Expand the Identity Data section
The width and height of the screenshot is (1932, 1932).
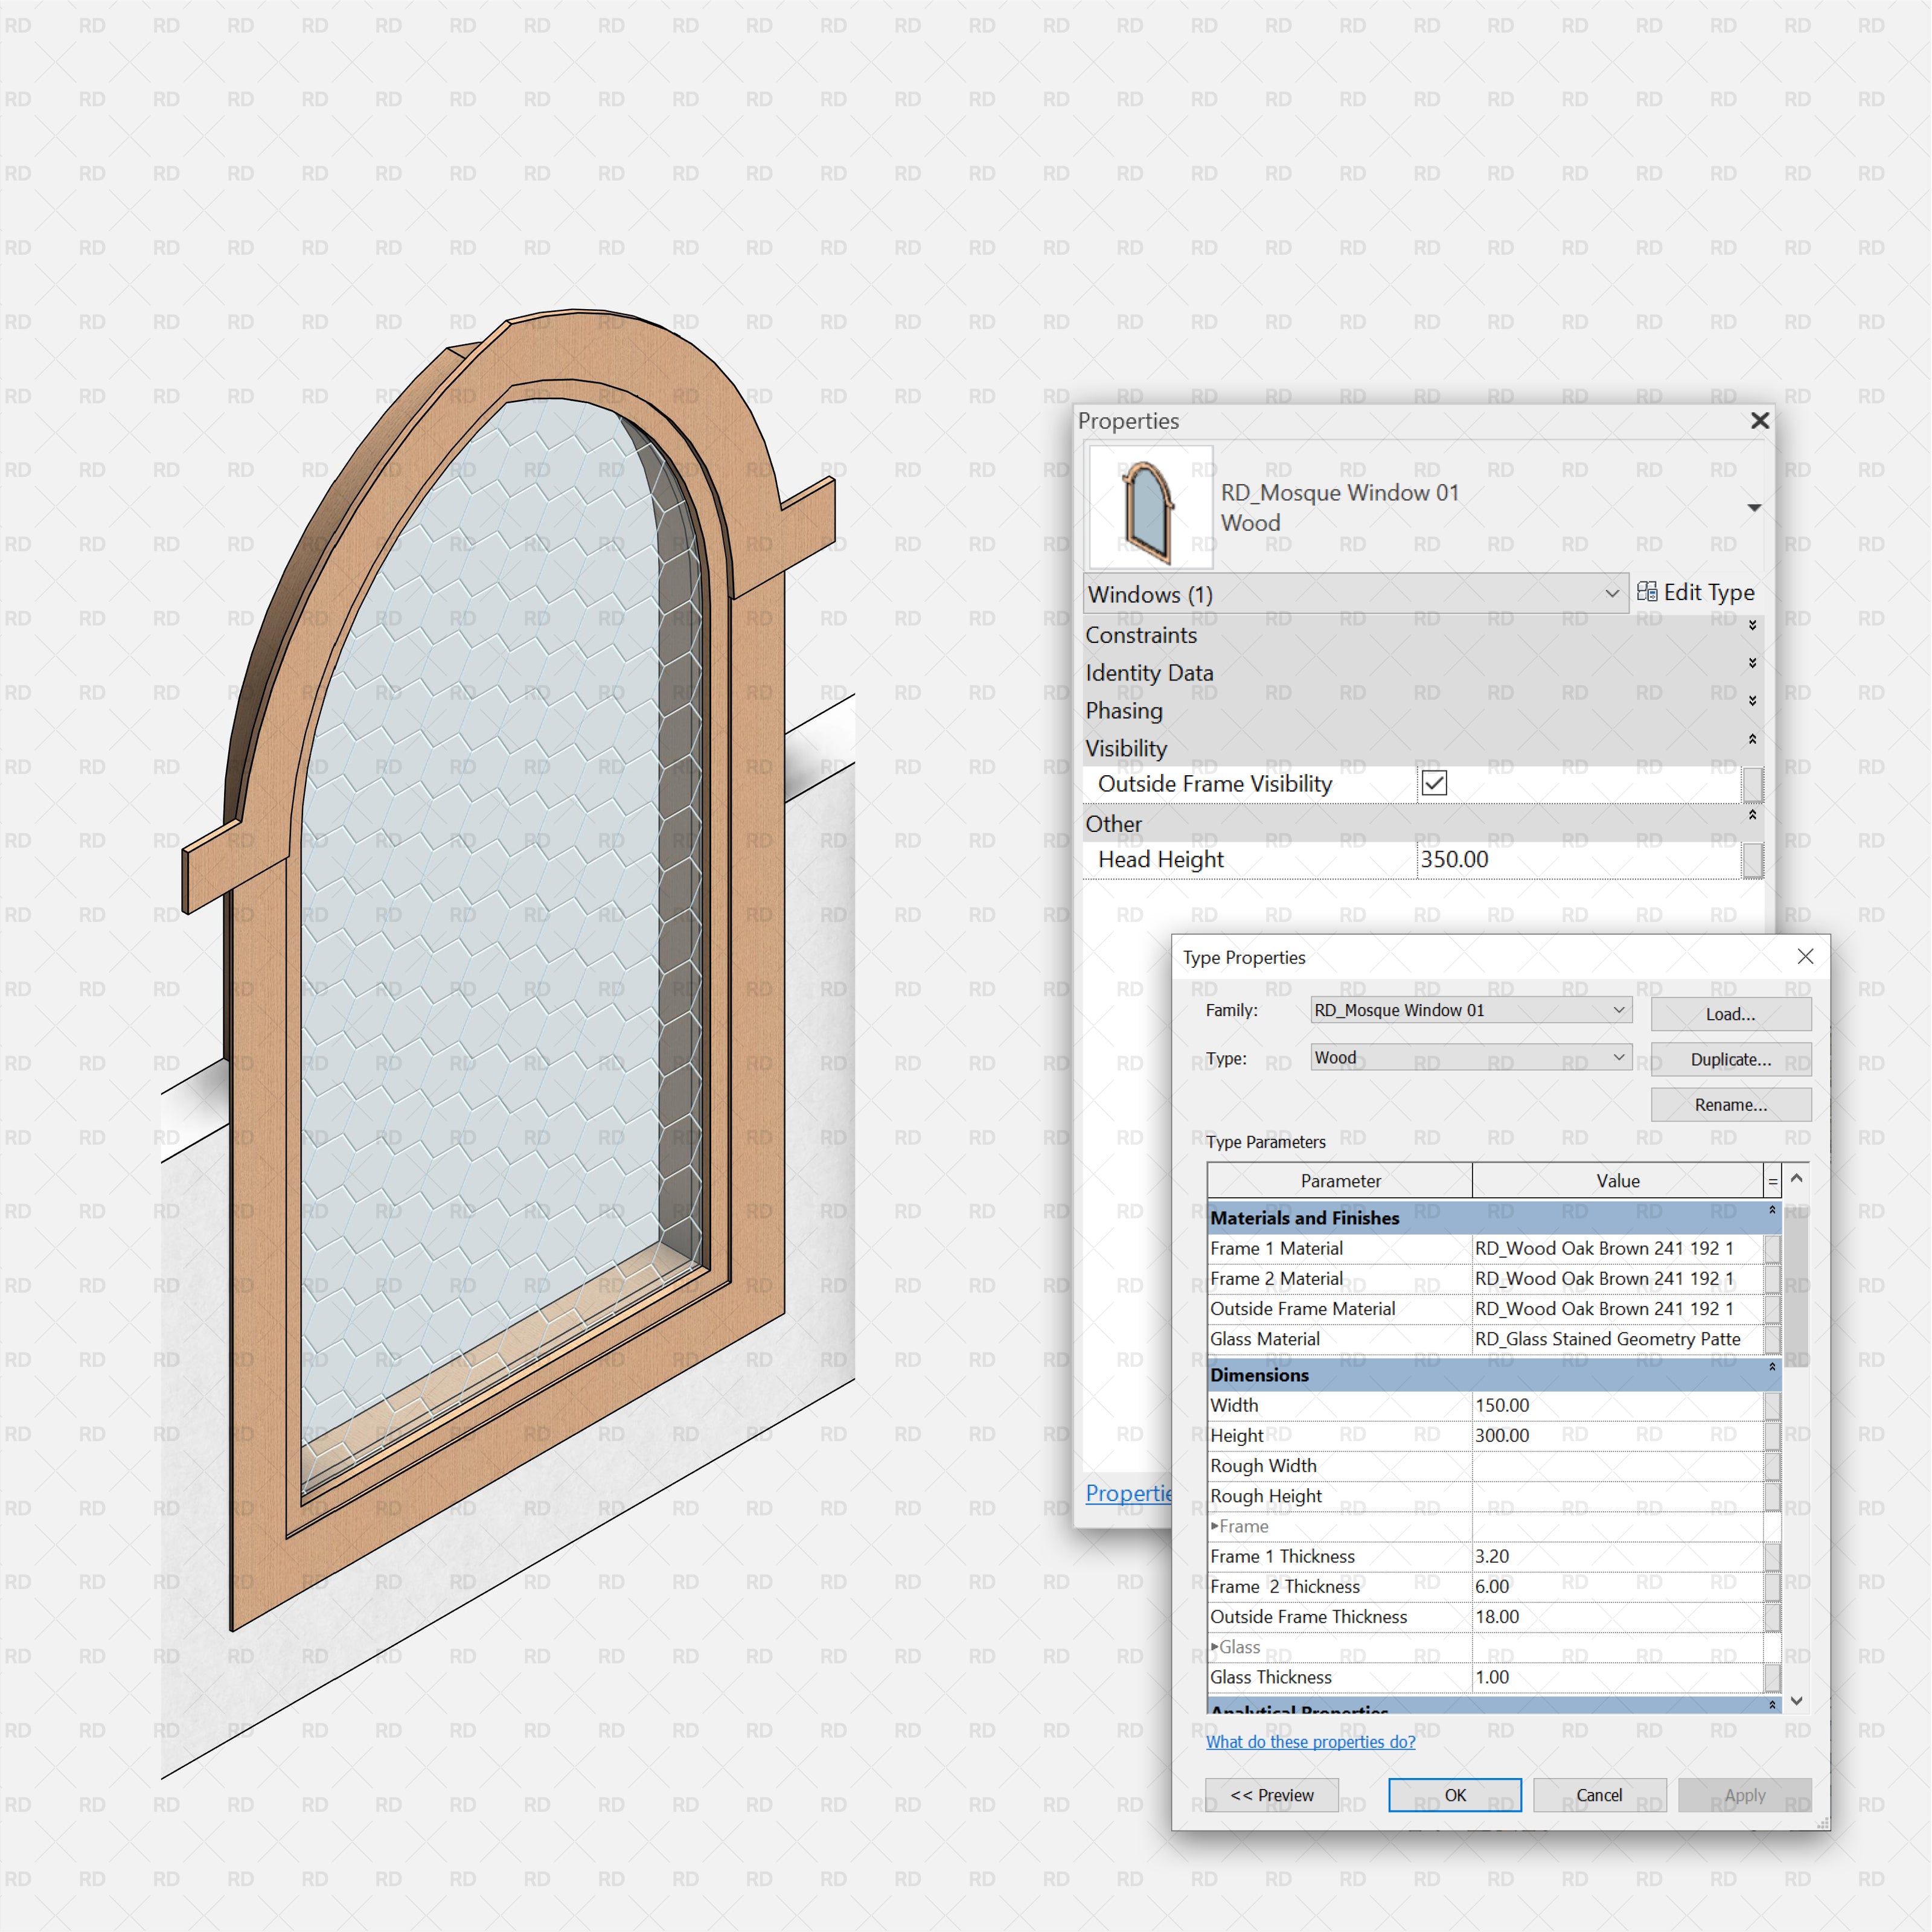(1753, 663)
